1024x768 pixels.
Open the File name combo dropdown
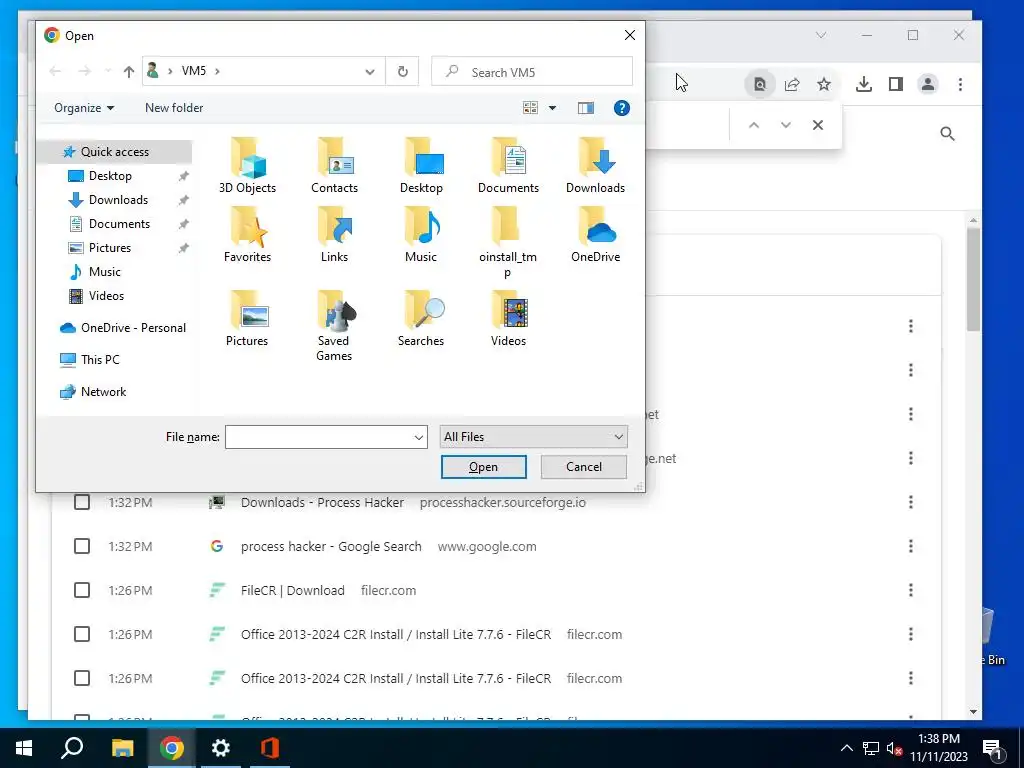[x=419, y=437]
